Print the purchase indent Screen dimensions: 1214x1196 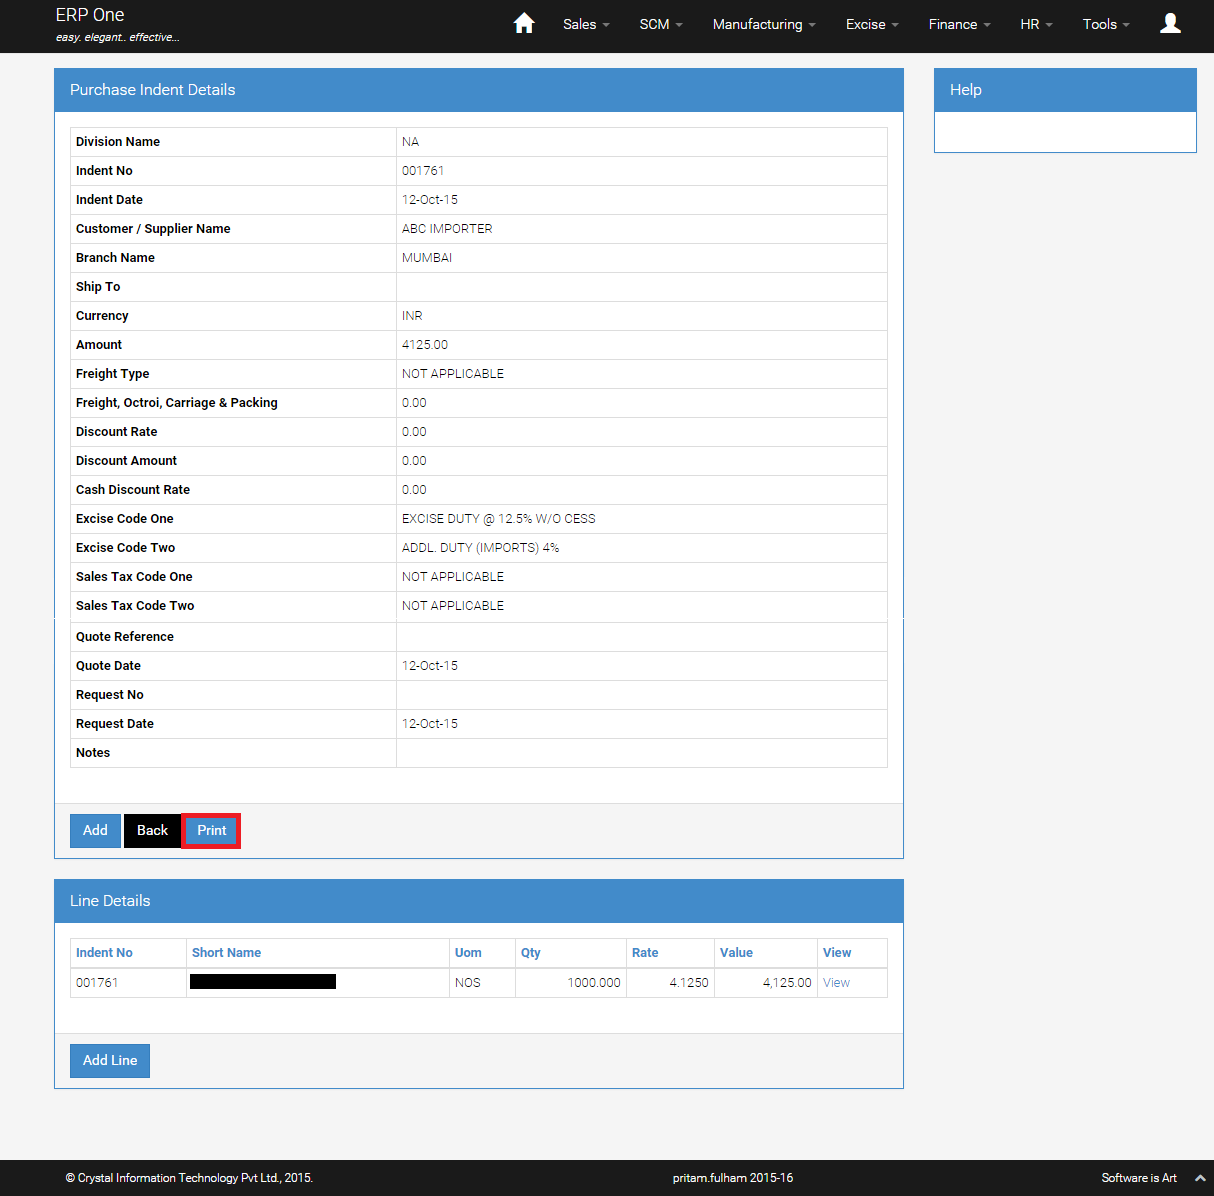tap(211, 831)
